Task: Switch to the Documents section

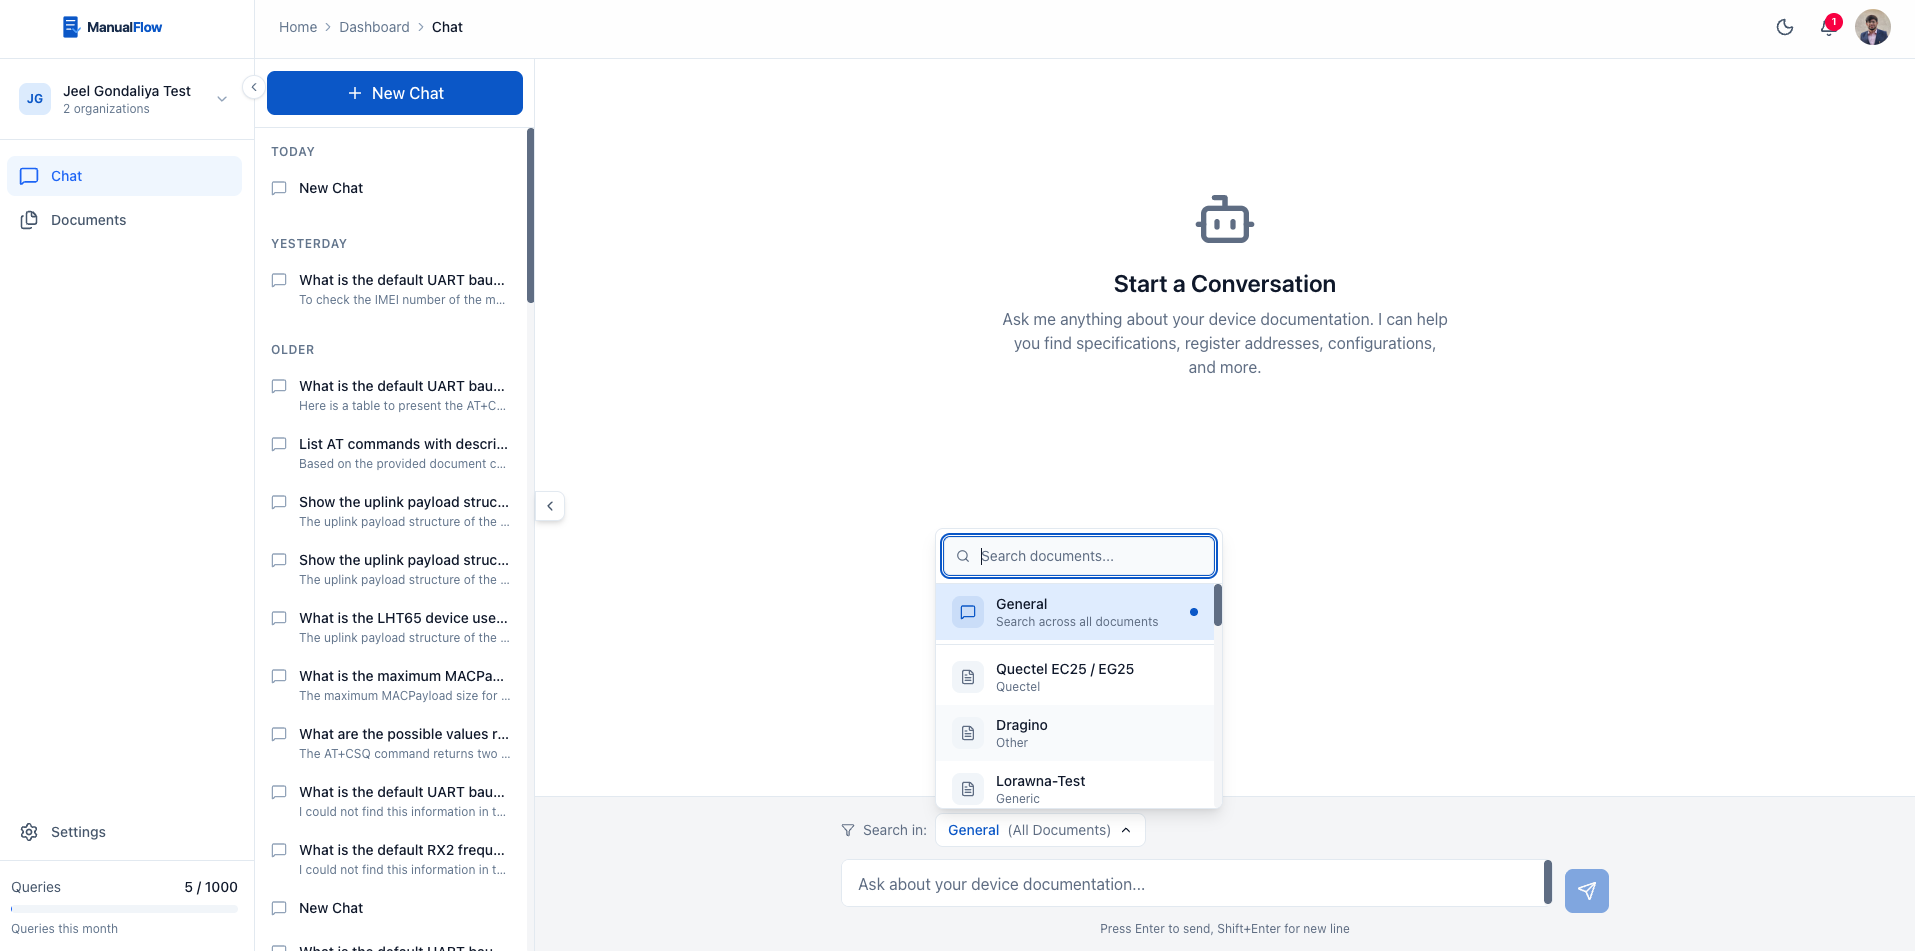Action: 88,219
